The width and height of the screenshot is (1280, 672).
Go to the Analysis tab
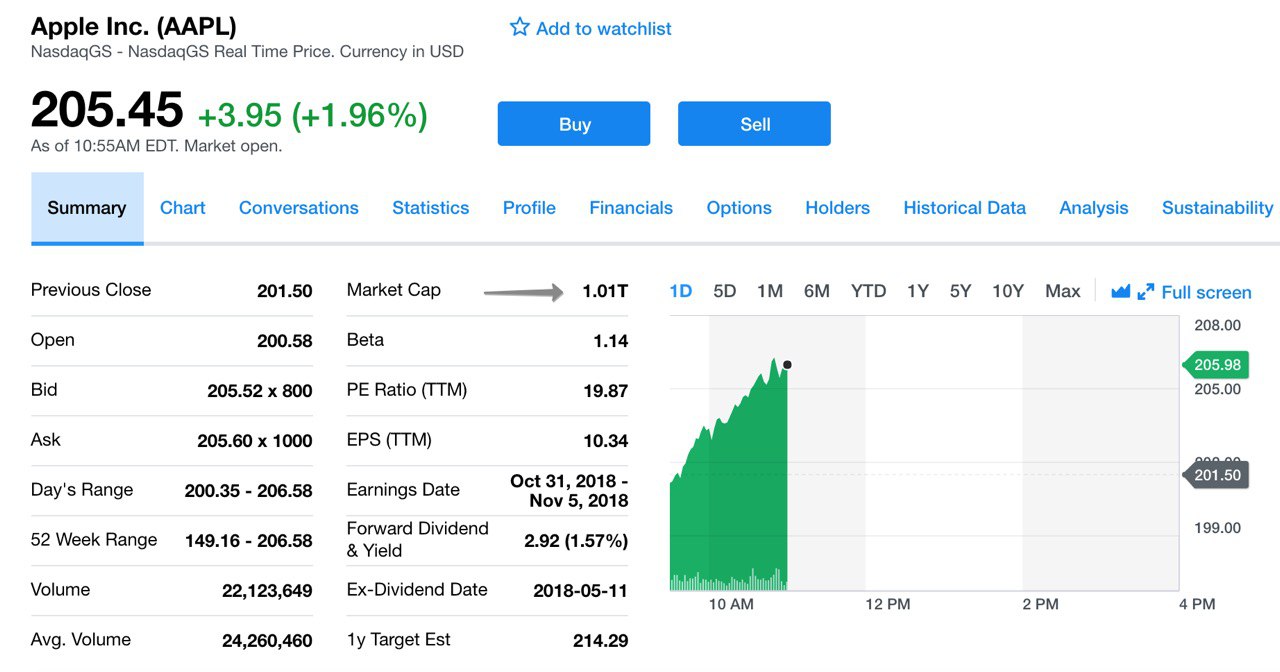click(1094, 208)
